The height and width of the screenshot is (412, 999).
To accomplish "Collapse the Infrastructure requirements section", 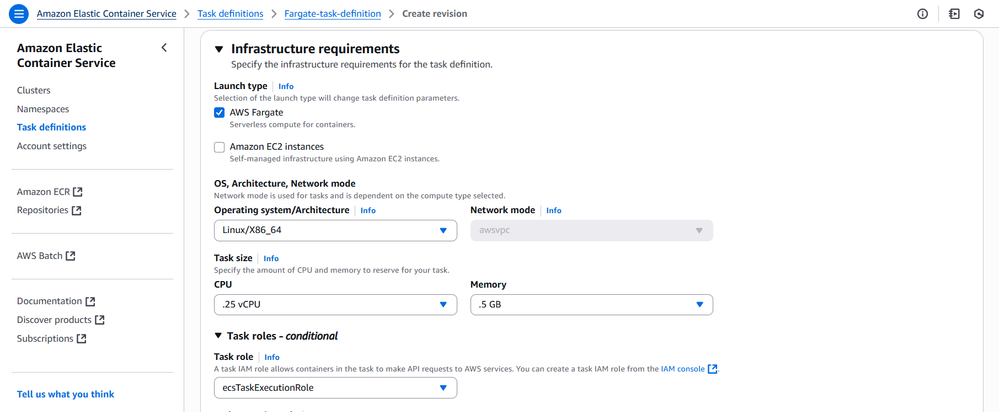I will click(x=219, y=49).
